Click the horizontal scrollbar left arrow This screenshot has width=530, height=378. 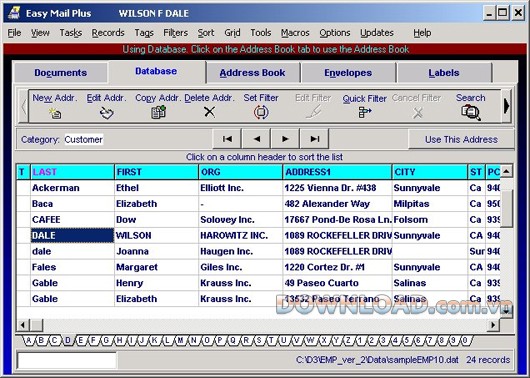(x=22, y=325)
